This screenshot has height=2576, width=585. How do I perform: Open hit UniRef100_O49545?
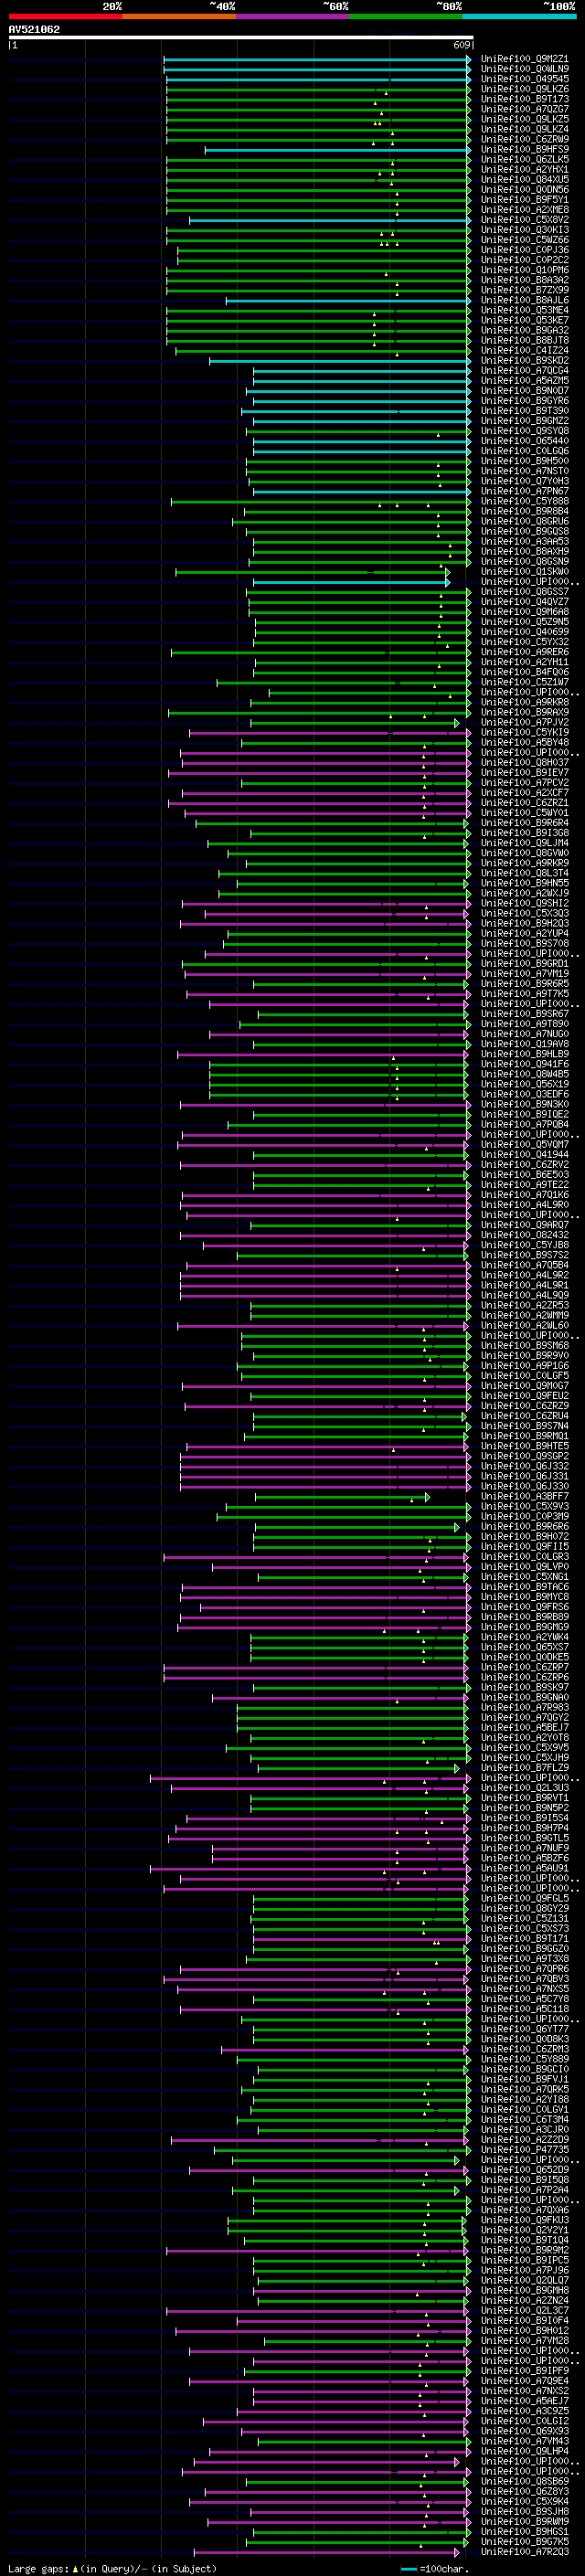[x=524, y=79]
